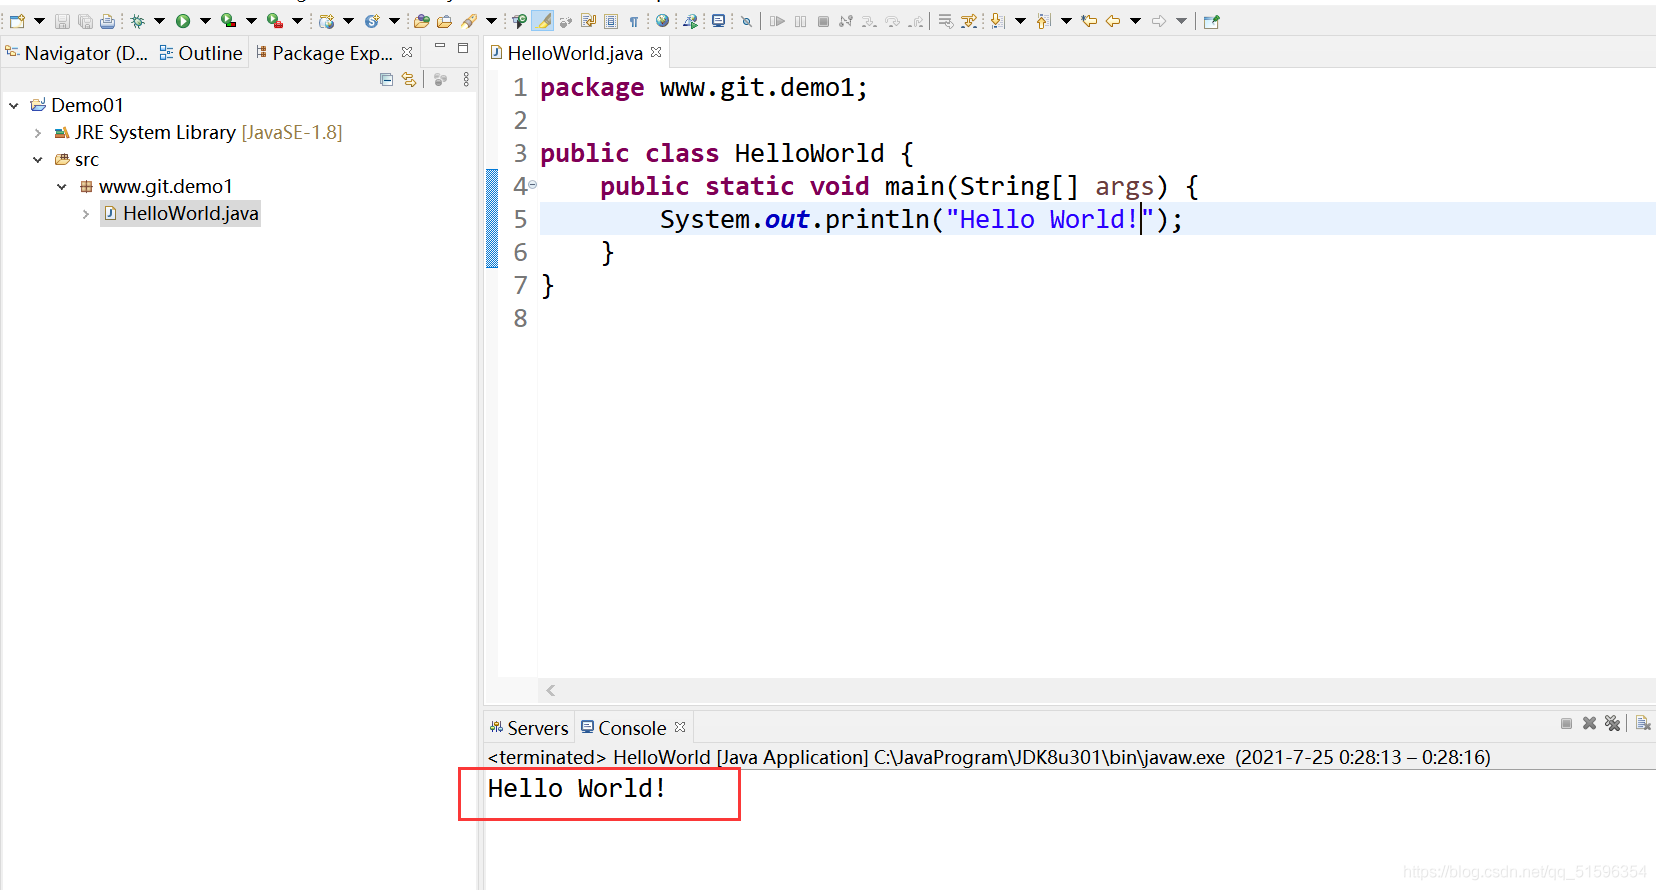Minimize the Package Explorer panel
The image size is (1656, 890).
pos(439,47)
